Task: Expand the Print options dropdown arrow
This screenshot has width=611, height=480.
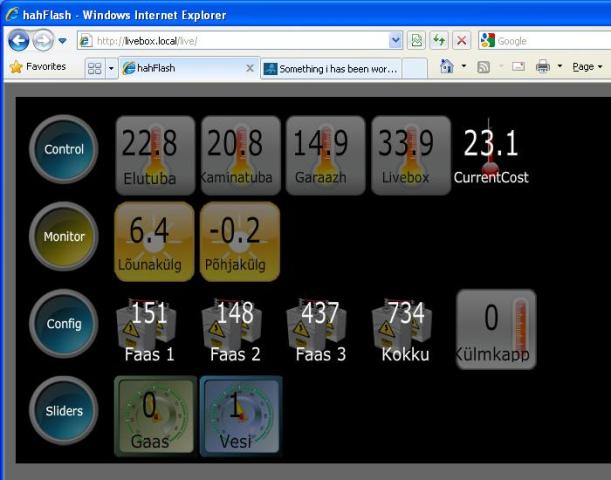Action: click(x=560, y=66)
